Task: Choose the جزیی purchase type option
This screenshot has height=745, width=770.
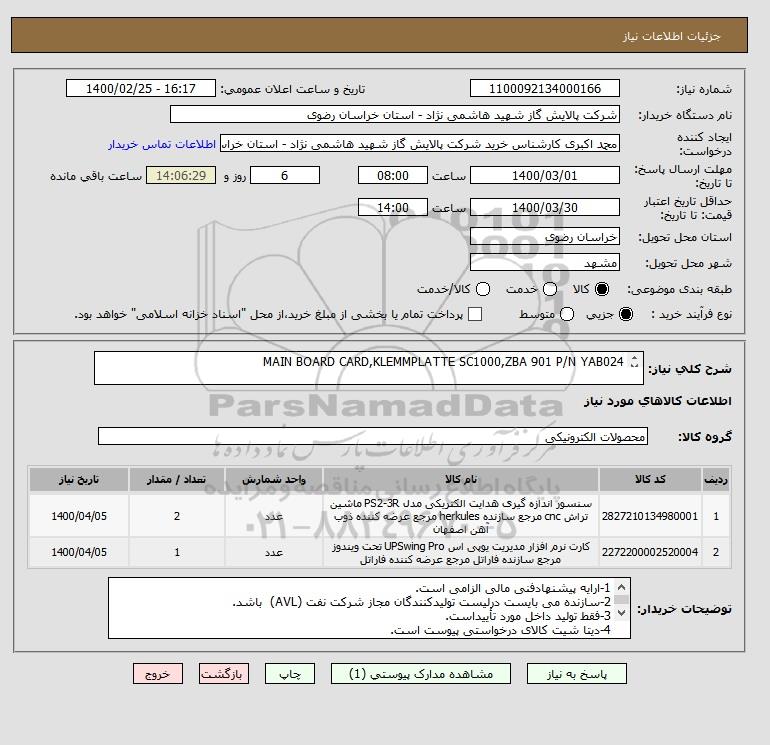Action: [626, 314]
